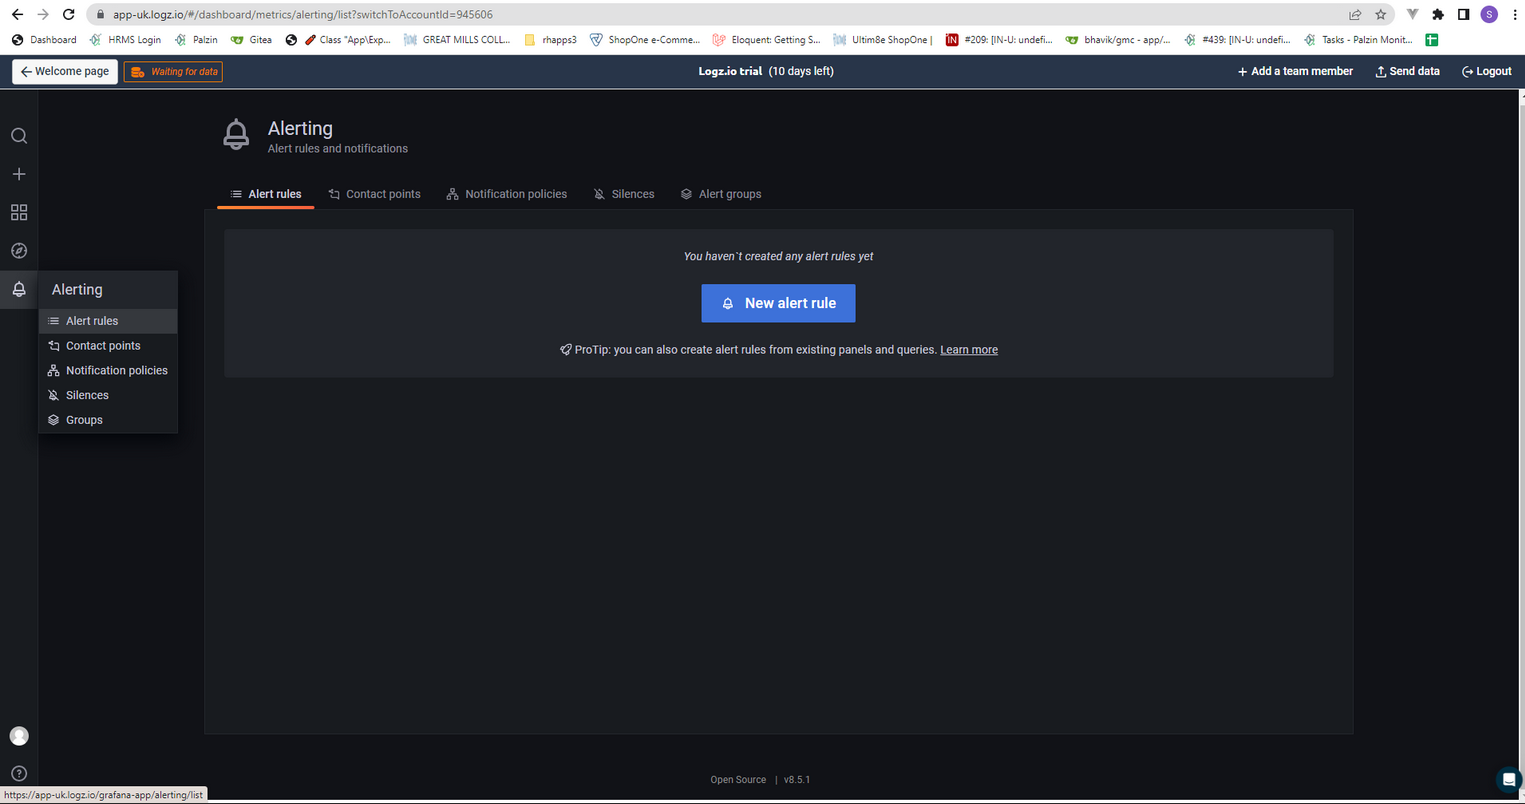Follow the Learn more link
Screen dimensions: 1525x804
[x=969, y=350]
